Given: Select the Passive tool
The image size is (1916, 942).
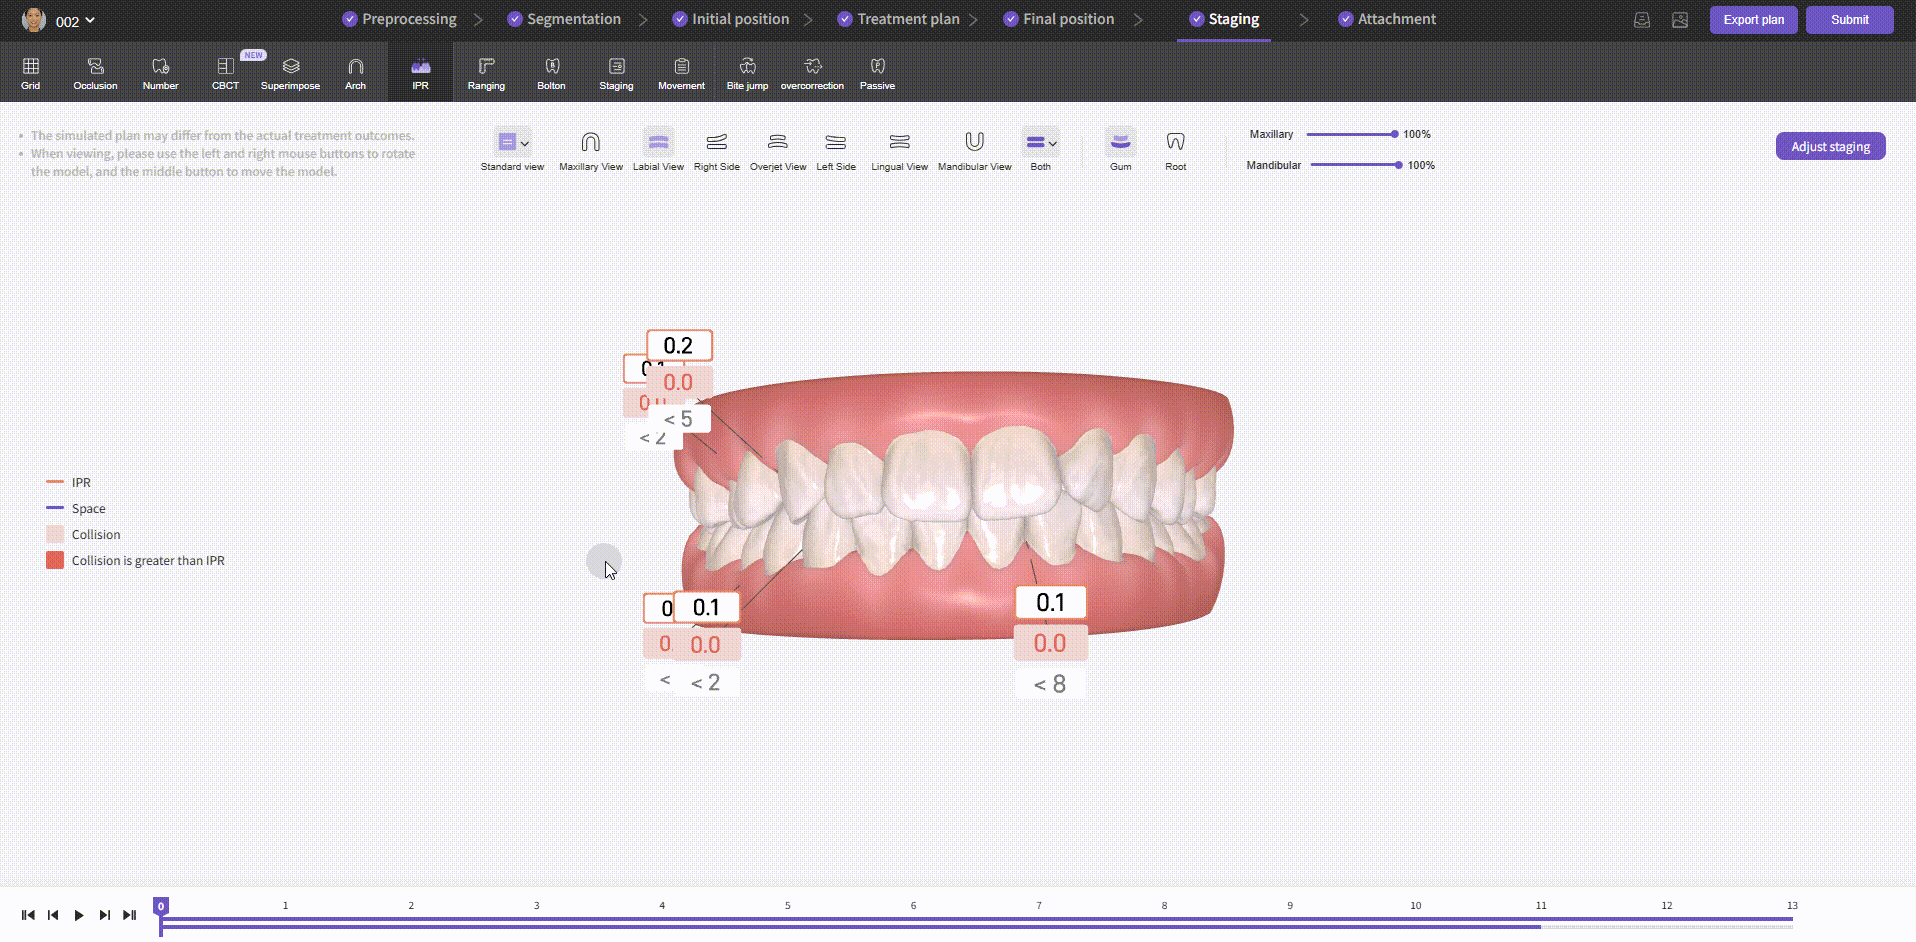Looking at the screenshot, I should coord(877,73).
